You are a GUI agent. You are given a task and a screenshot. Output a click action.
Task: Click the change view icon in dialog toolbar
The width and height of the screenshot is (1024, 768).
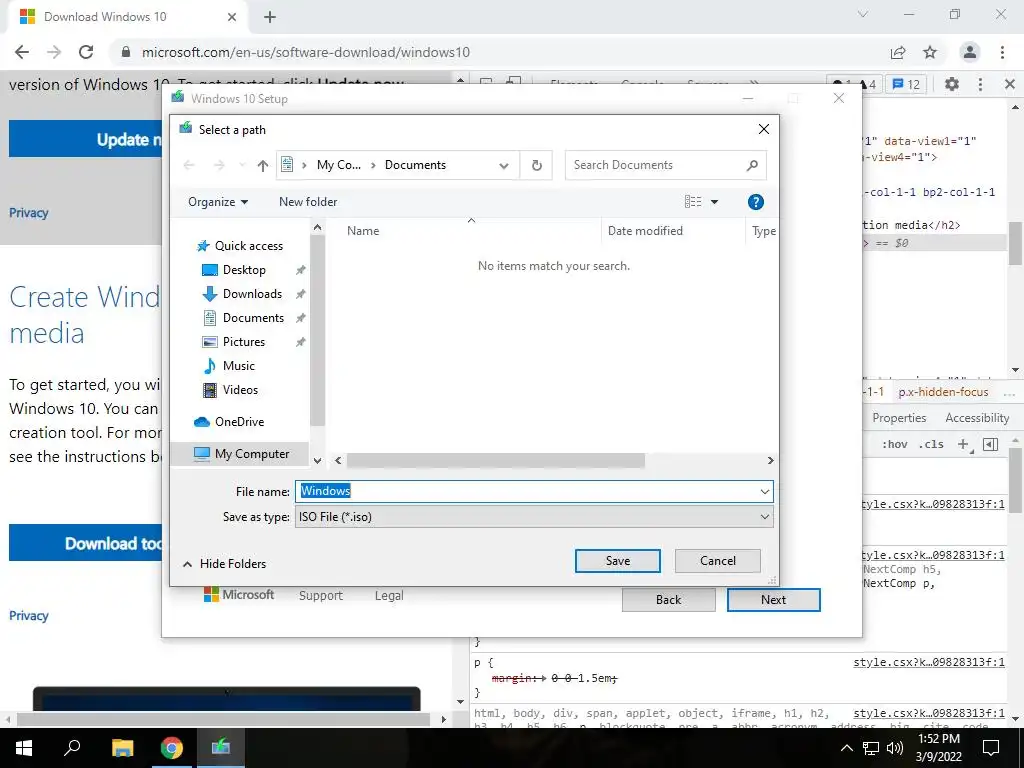point(693,202)
